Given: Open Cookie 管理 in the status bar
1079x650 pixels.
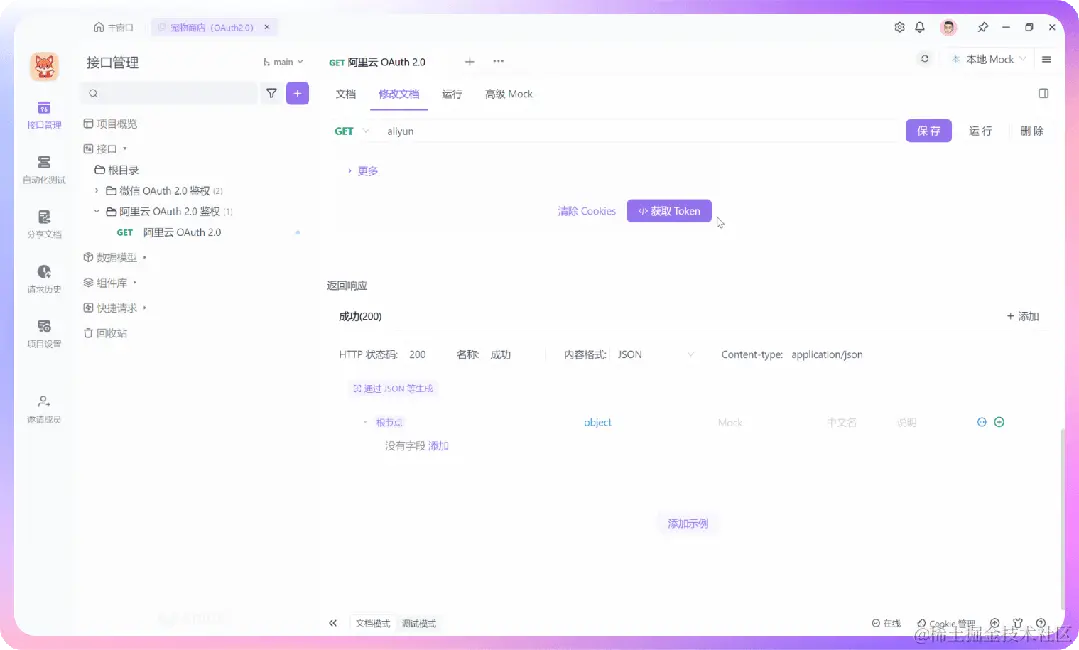Looking at the screenshot, I should [944, 622].
